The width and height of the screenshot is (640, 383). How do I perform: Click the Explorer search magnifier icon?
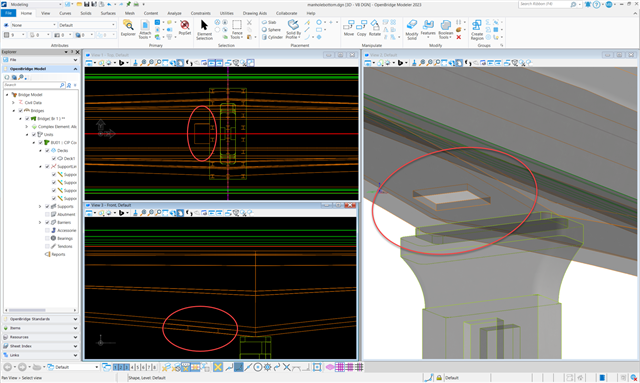pos(62,85)
